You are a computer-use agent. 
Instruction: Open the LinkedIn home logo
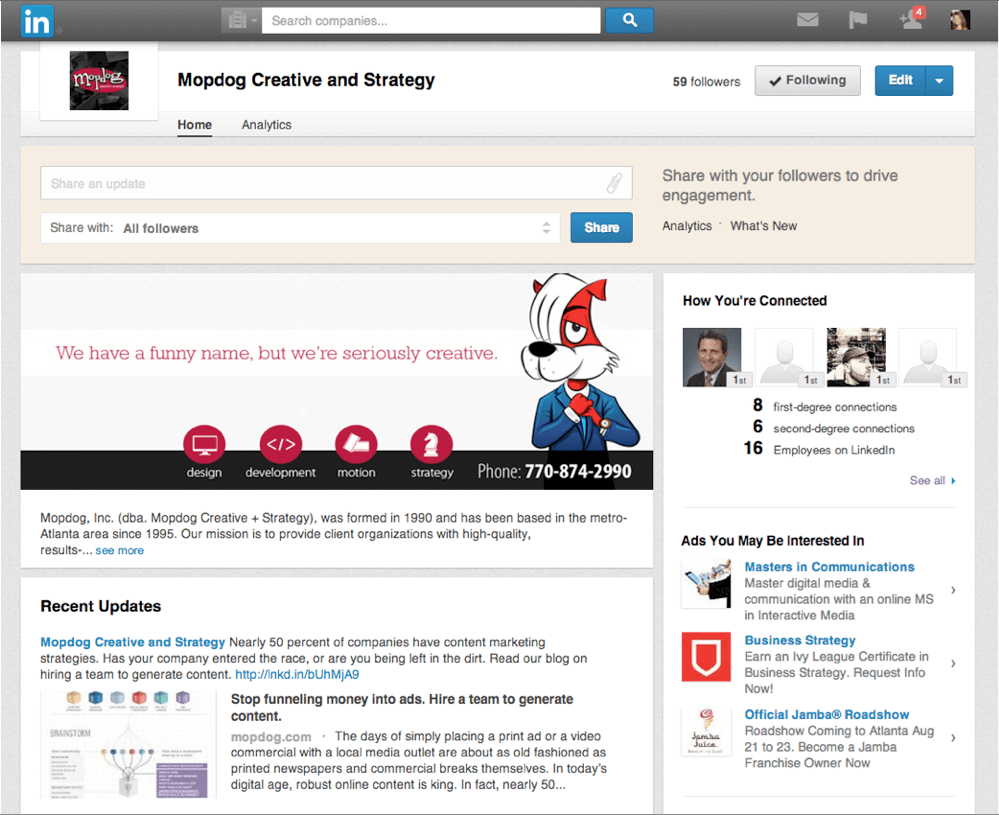(37, 21)
